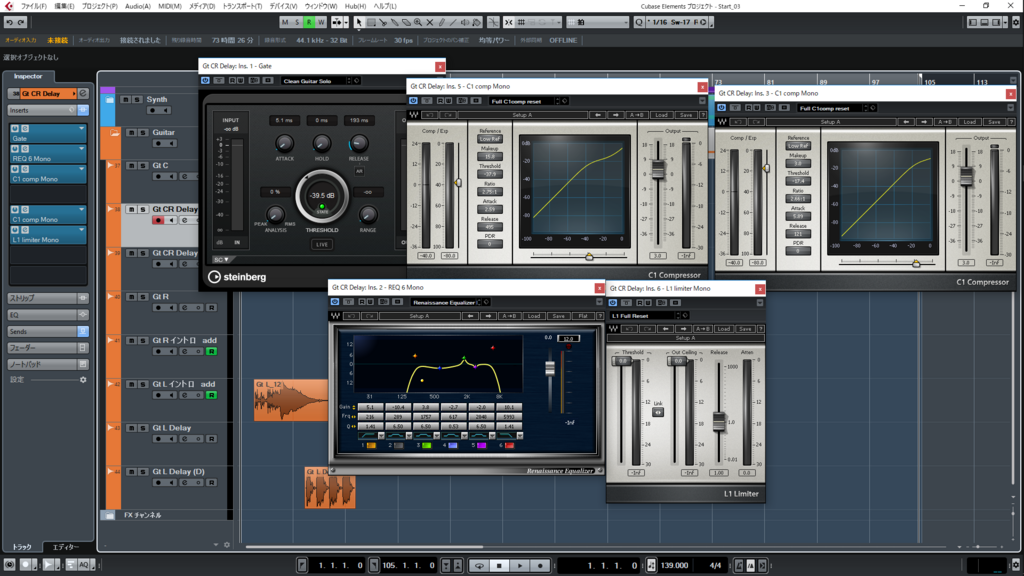
Task: Switch to the エディター tab
Action: point(65,547)
